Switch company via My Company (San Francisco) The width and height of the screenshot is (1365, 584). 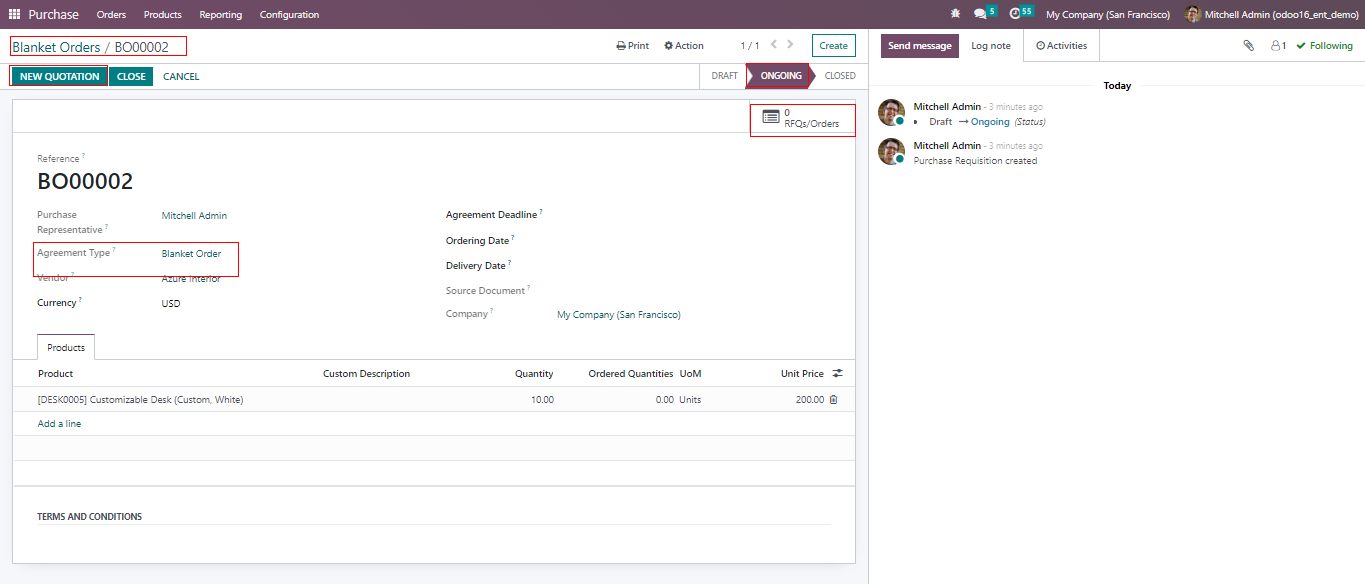pyautogui.click(x=1107, y=15)
